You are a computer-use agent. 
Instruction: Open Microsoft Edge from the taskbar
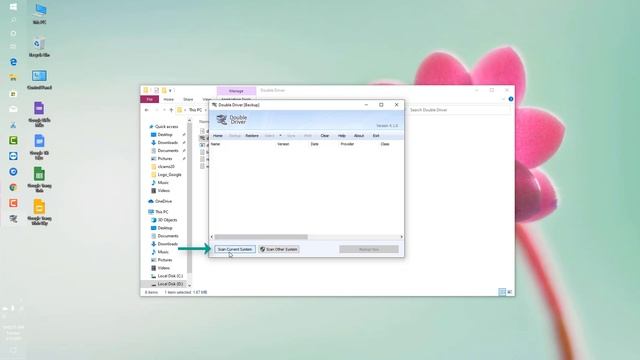13,62
